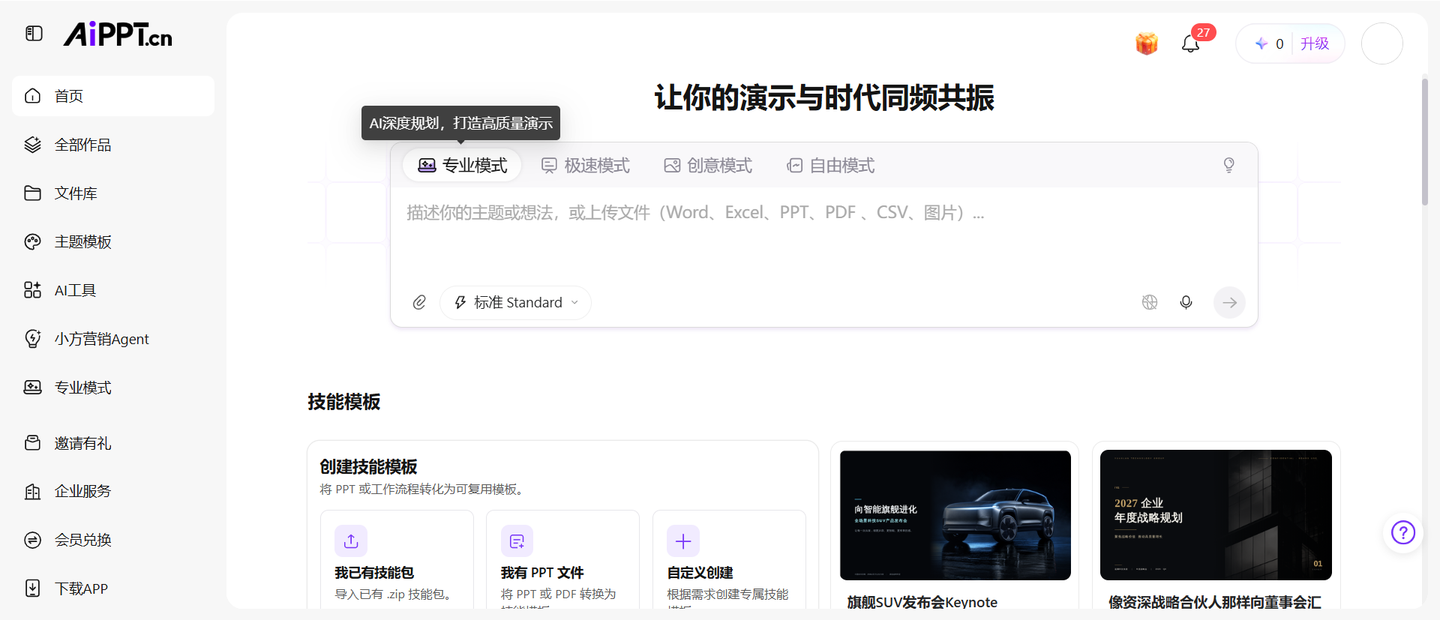The image size is (1440, 620).
Task: Select the 专业模式 tab in input box
Action: pos(462,166)
